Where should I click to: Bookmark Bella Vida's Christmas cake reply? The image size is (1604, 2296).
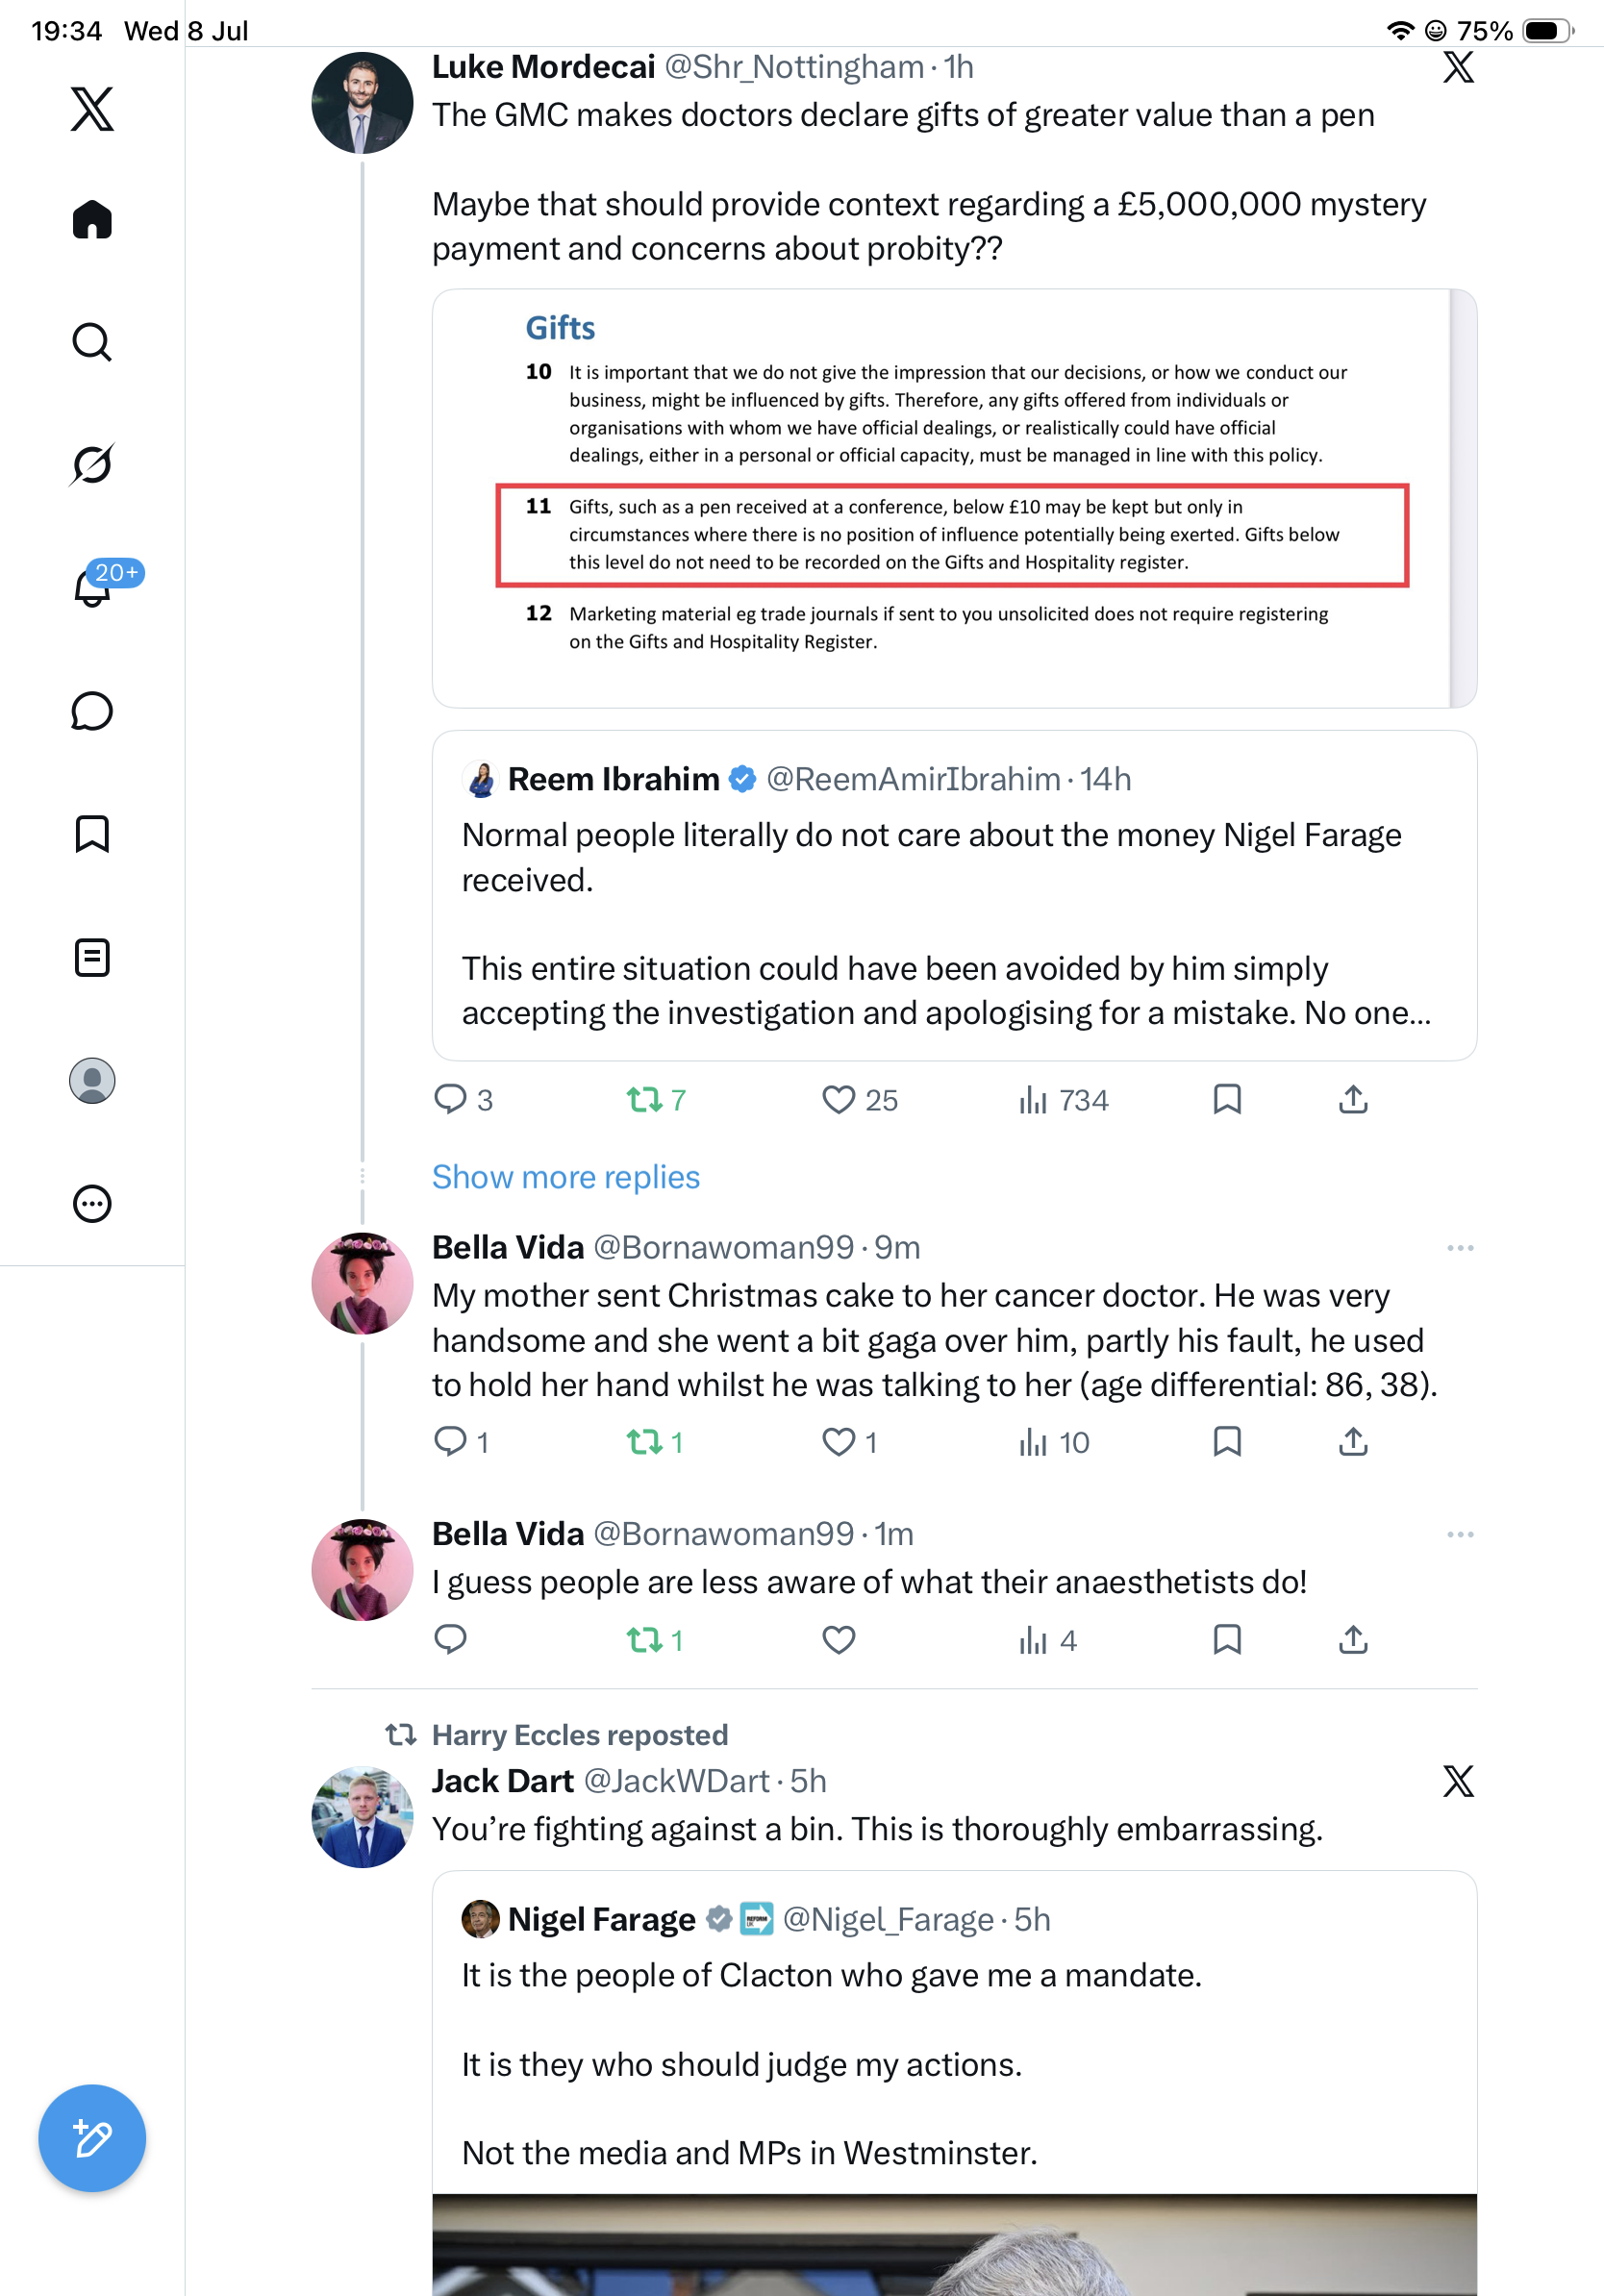pyautogui.click(x=1227, y=1442)
